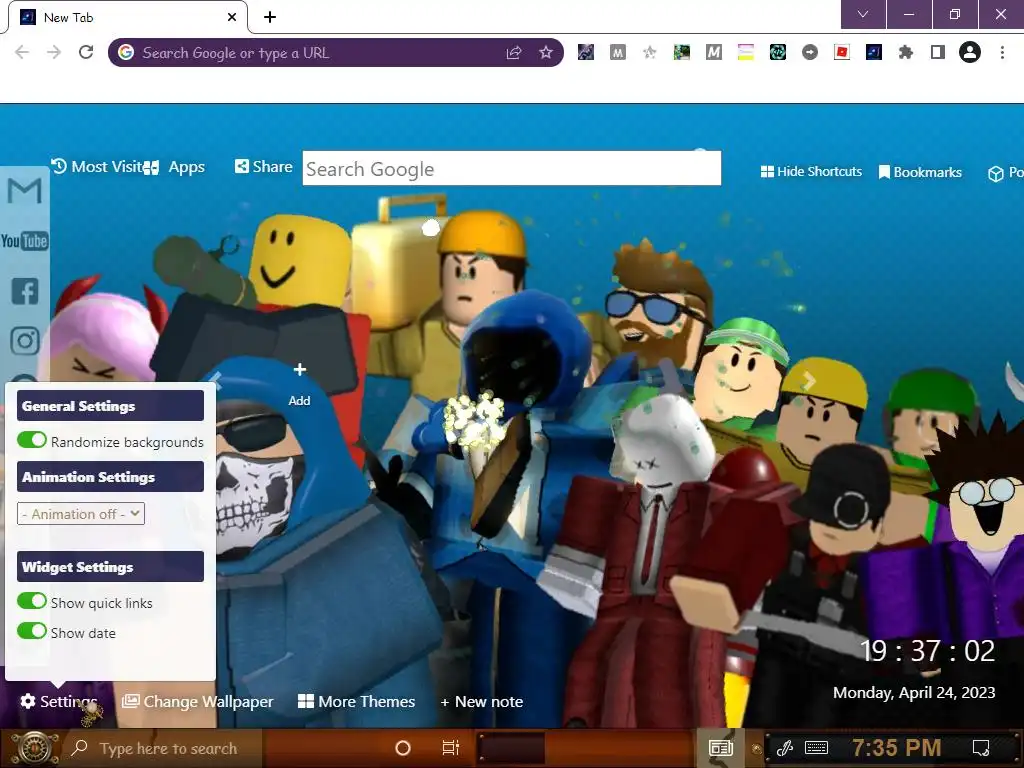Click the General Settings header
The height and width of the screenshot is (768, 1024).
[110, 406]
